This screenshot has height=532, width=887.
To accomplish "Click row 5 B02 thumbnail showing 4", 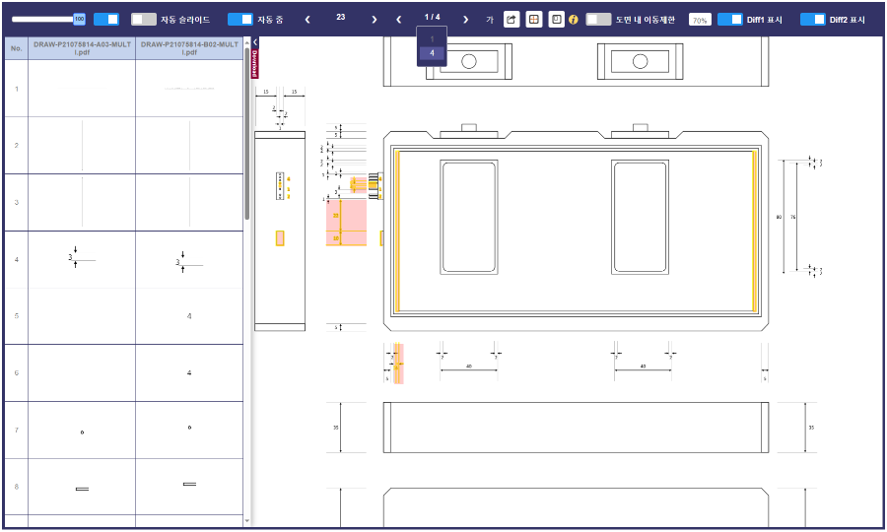I will 190,316.
